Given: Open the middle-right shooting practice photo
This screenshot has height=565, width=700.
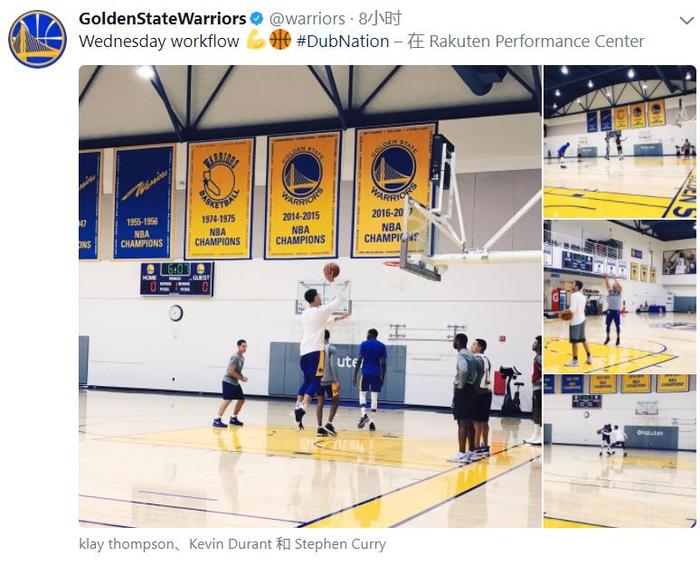Looking at the screenshot, I should point(620,296).
